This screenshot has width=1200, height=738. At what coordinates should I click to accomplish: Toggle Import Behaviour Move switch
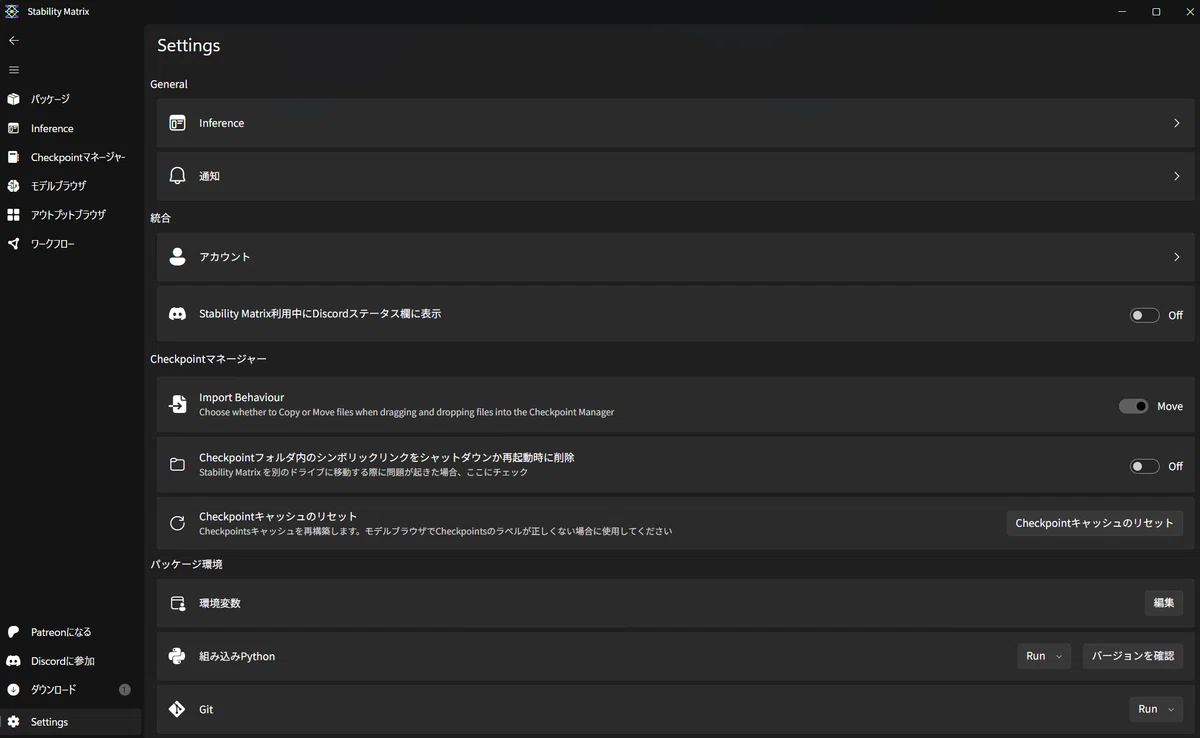click(1133, 406)
